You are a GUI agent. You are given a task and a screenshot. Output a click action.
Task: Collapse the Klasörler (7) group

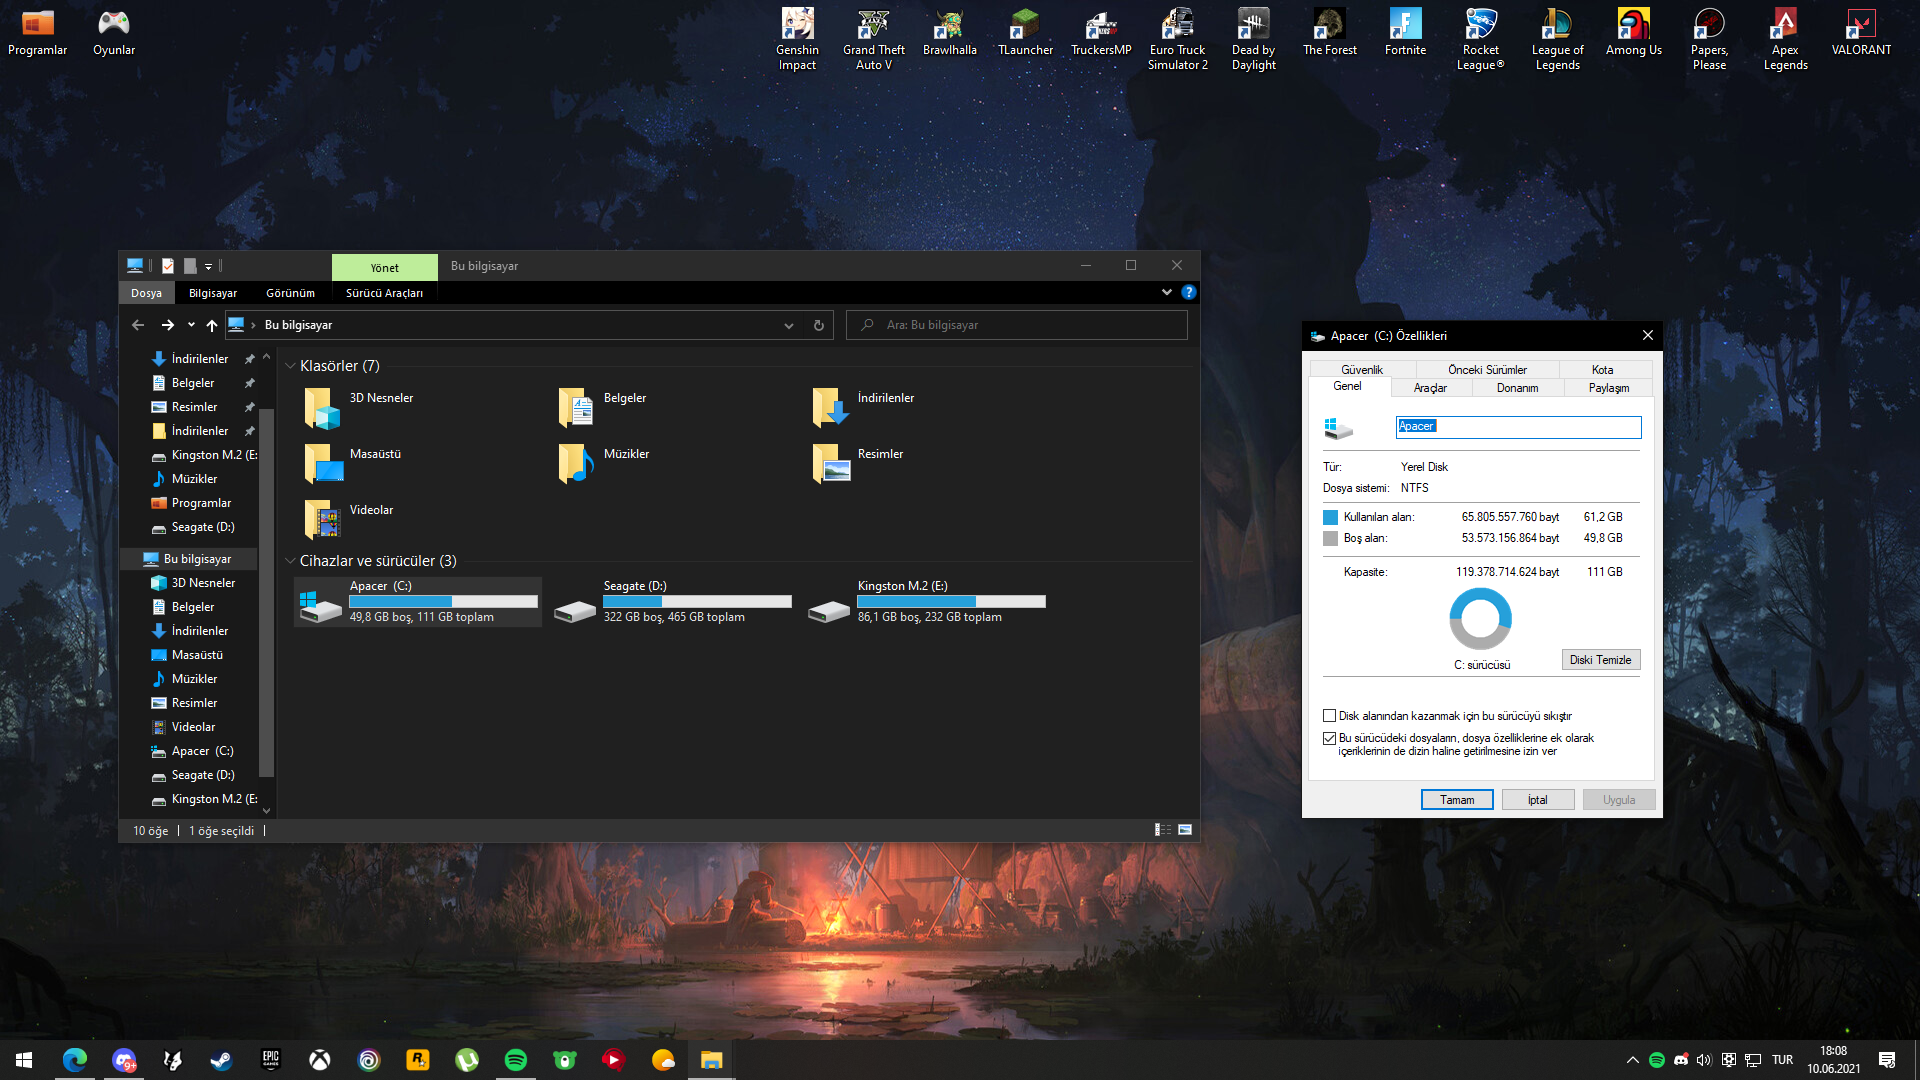(290, 366)
